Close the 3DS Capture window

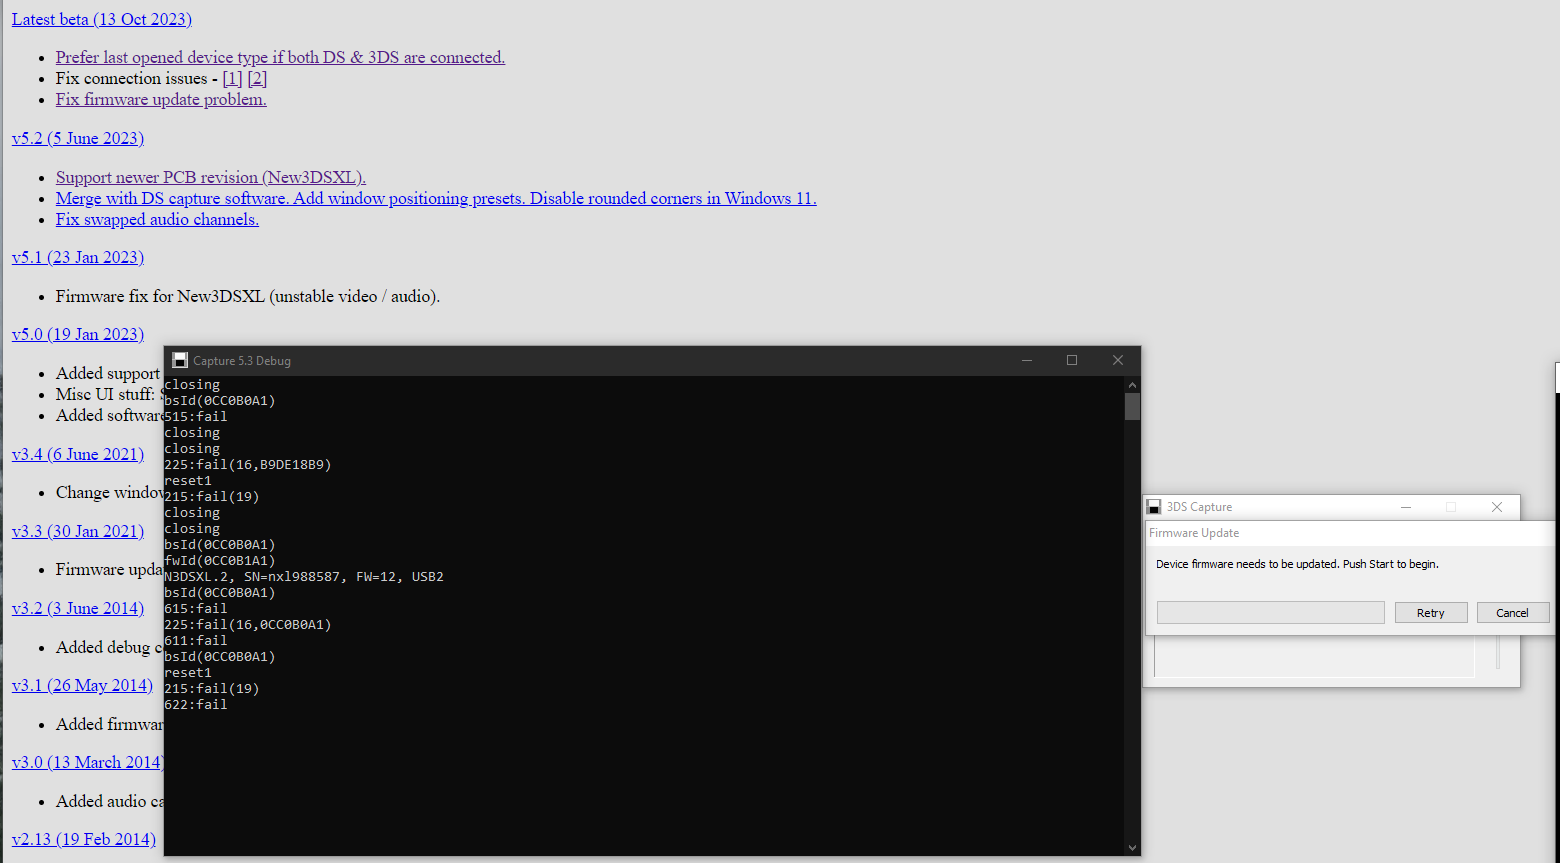pyautogui.click(x=1497, y=507)
